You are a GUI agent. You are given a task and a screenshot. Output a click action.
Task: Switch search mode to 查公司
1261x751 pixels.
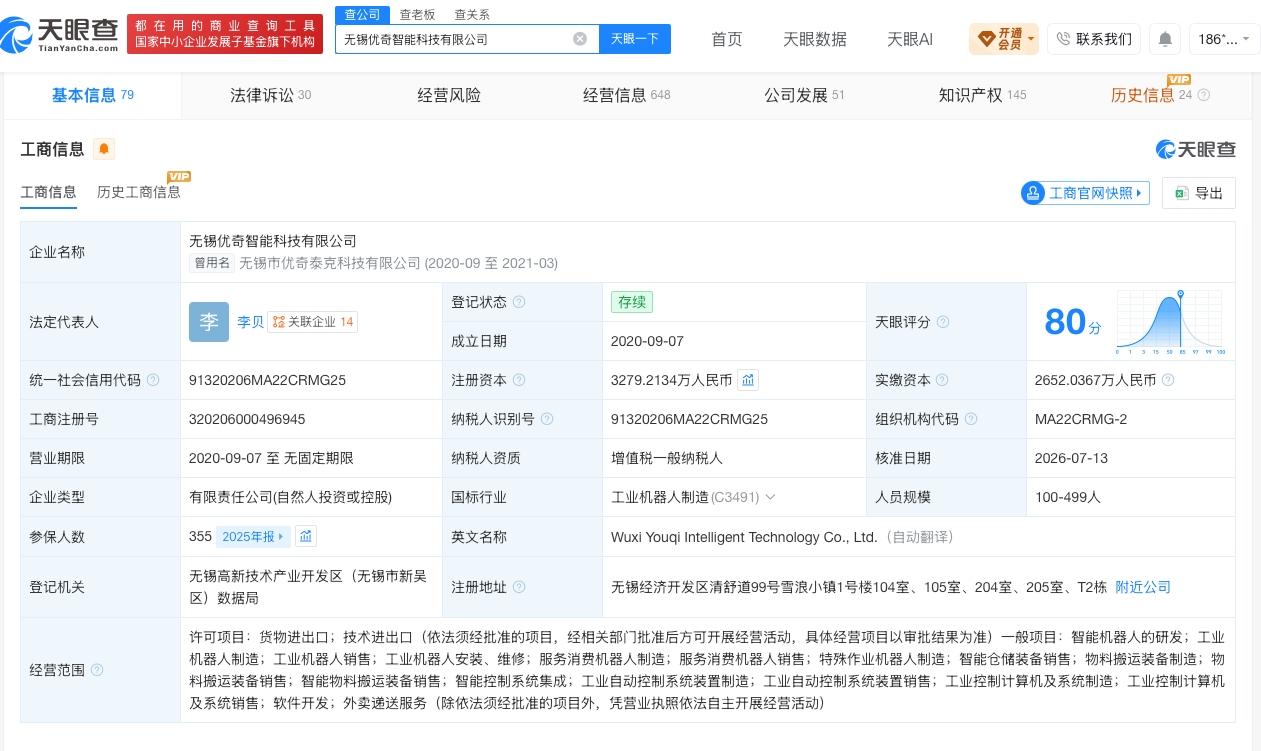pyautogui.click(x=362, y=14)
